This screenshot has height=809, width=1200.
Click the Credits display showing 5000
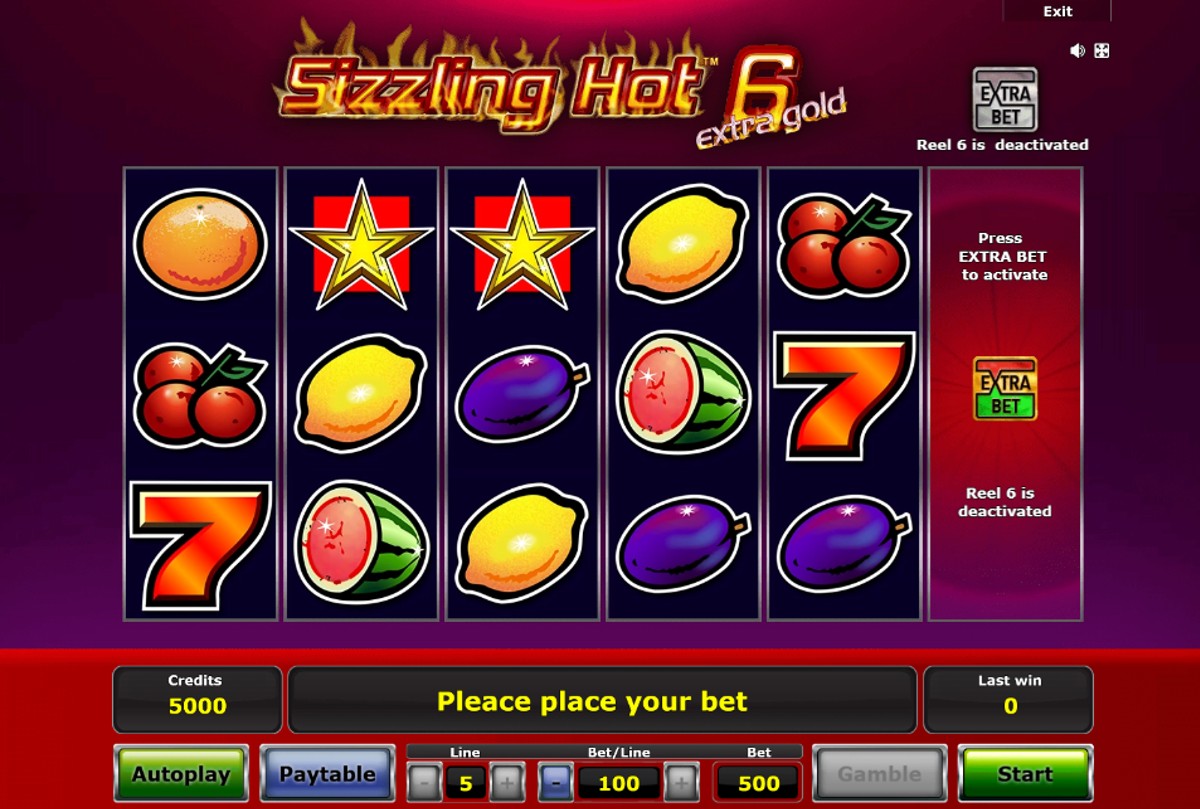click(197, 699)
